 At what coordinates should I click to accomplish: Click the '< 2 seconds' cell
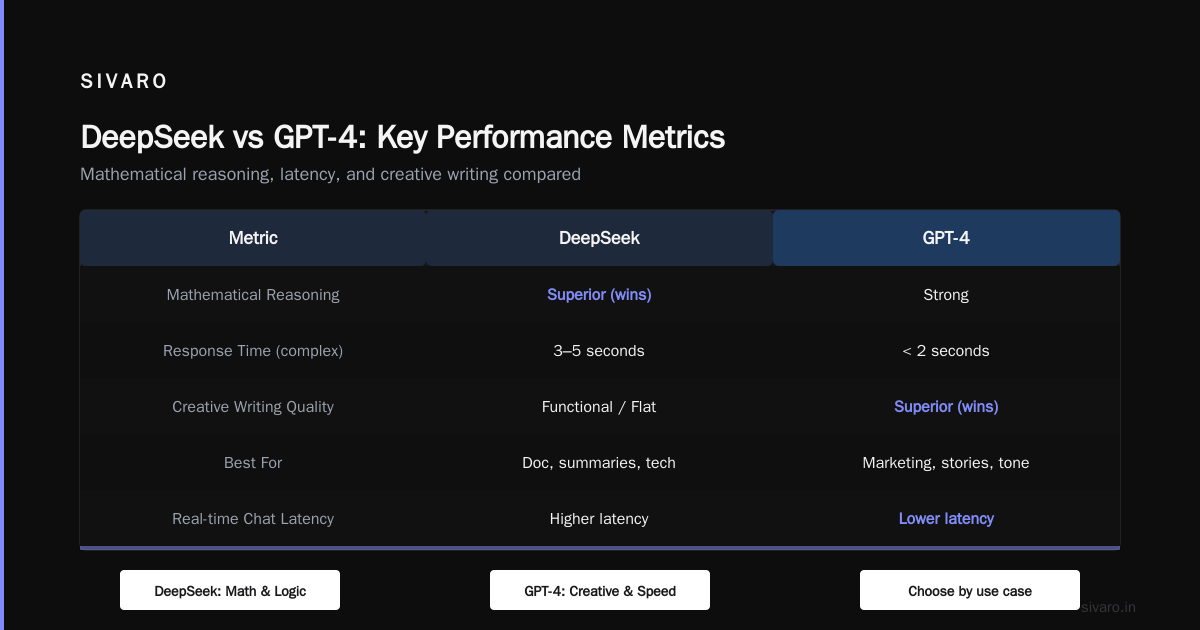(x=946, y=351)
